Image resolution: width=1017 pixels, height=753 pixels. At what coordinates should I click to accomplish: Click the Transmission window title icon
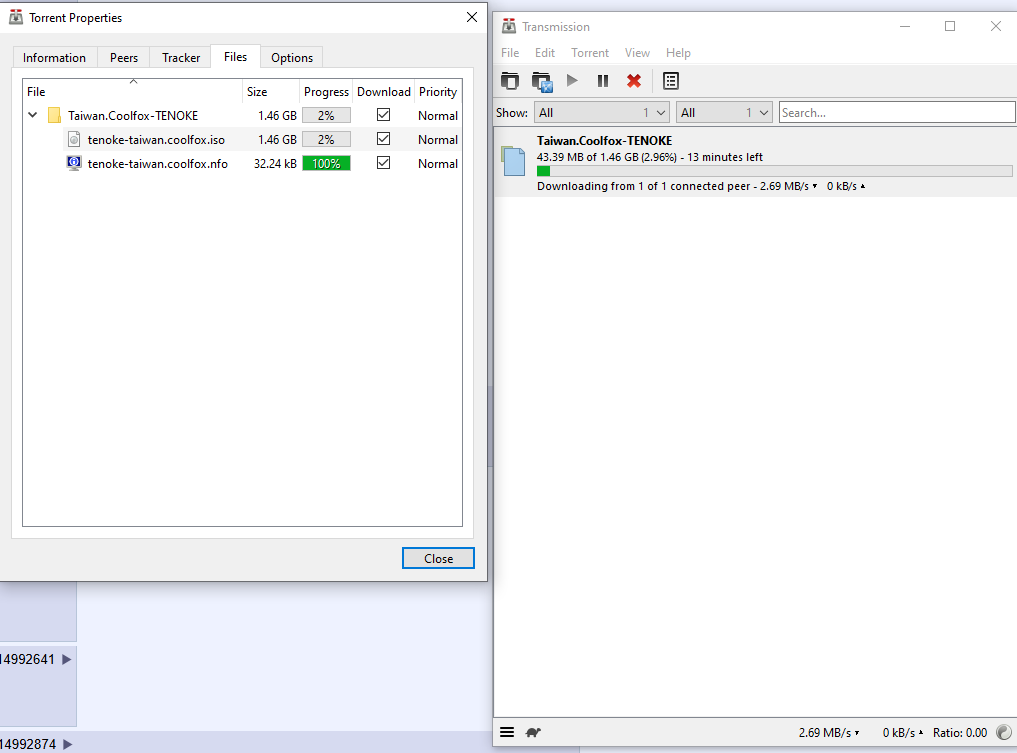(509, 26)
